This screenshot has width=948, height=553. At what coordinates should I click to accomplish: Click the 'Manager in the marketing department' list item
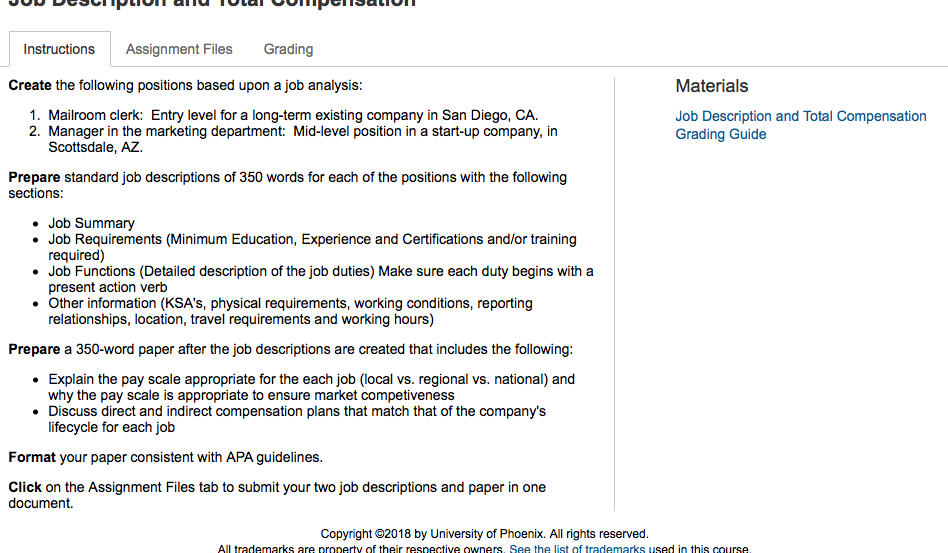coord(303,139)
